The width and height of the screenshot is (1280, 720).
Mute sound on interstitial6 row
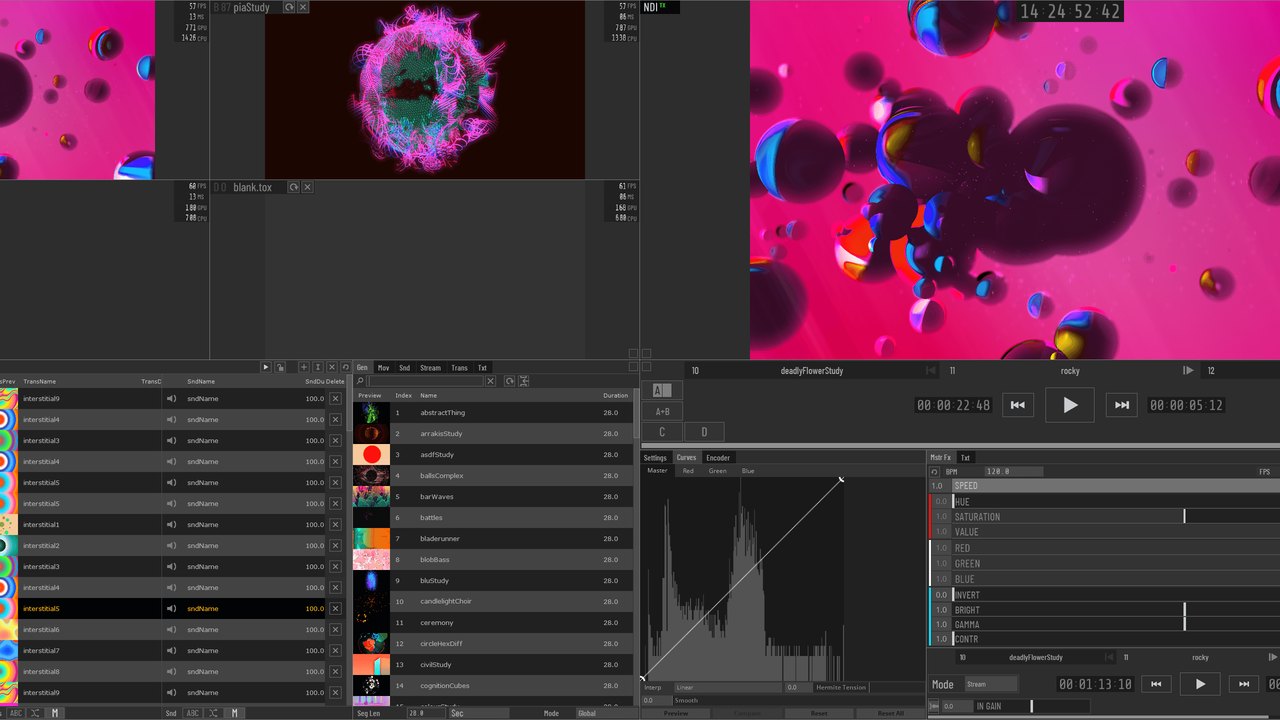pos(171,630)
